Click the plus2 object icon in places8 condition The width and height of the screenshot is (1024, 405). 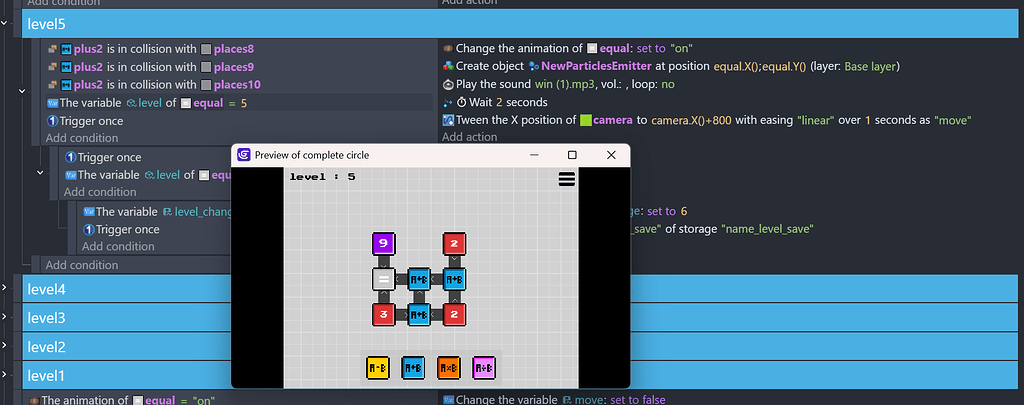coord(66,49)
